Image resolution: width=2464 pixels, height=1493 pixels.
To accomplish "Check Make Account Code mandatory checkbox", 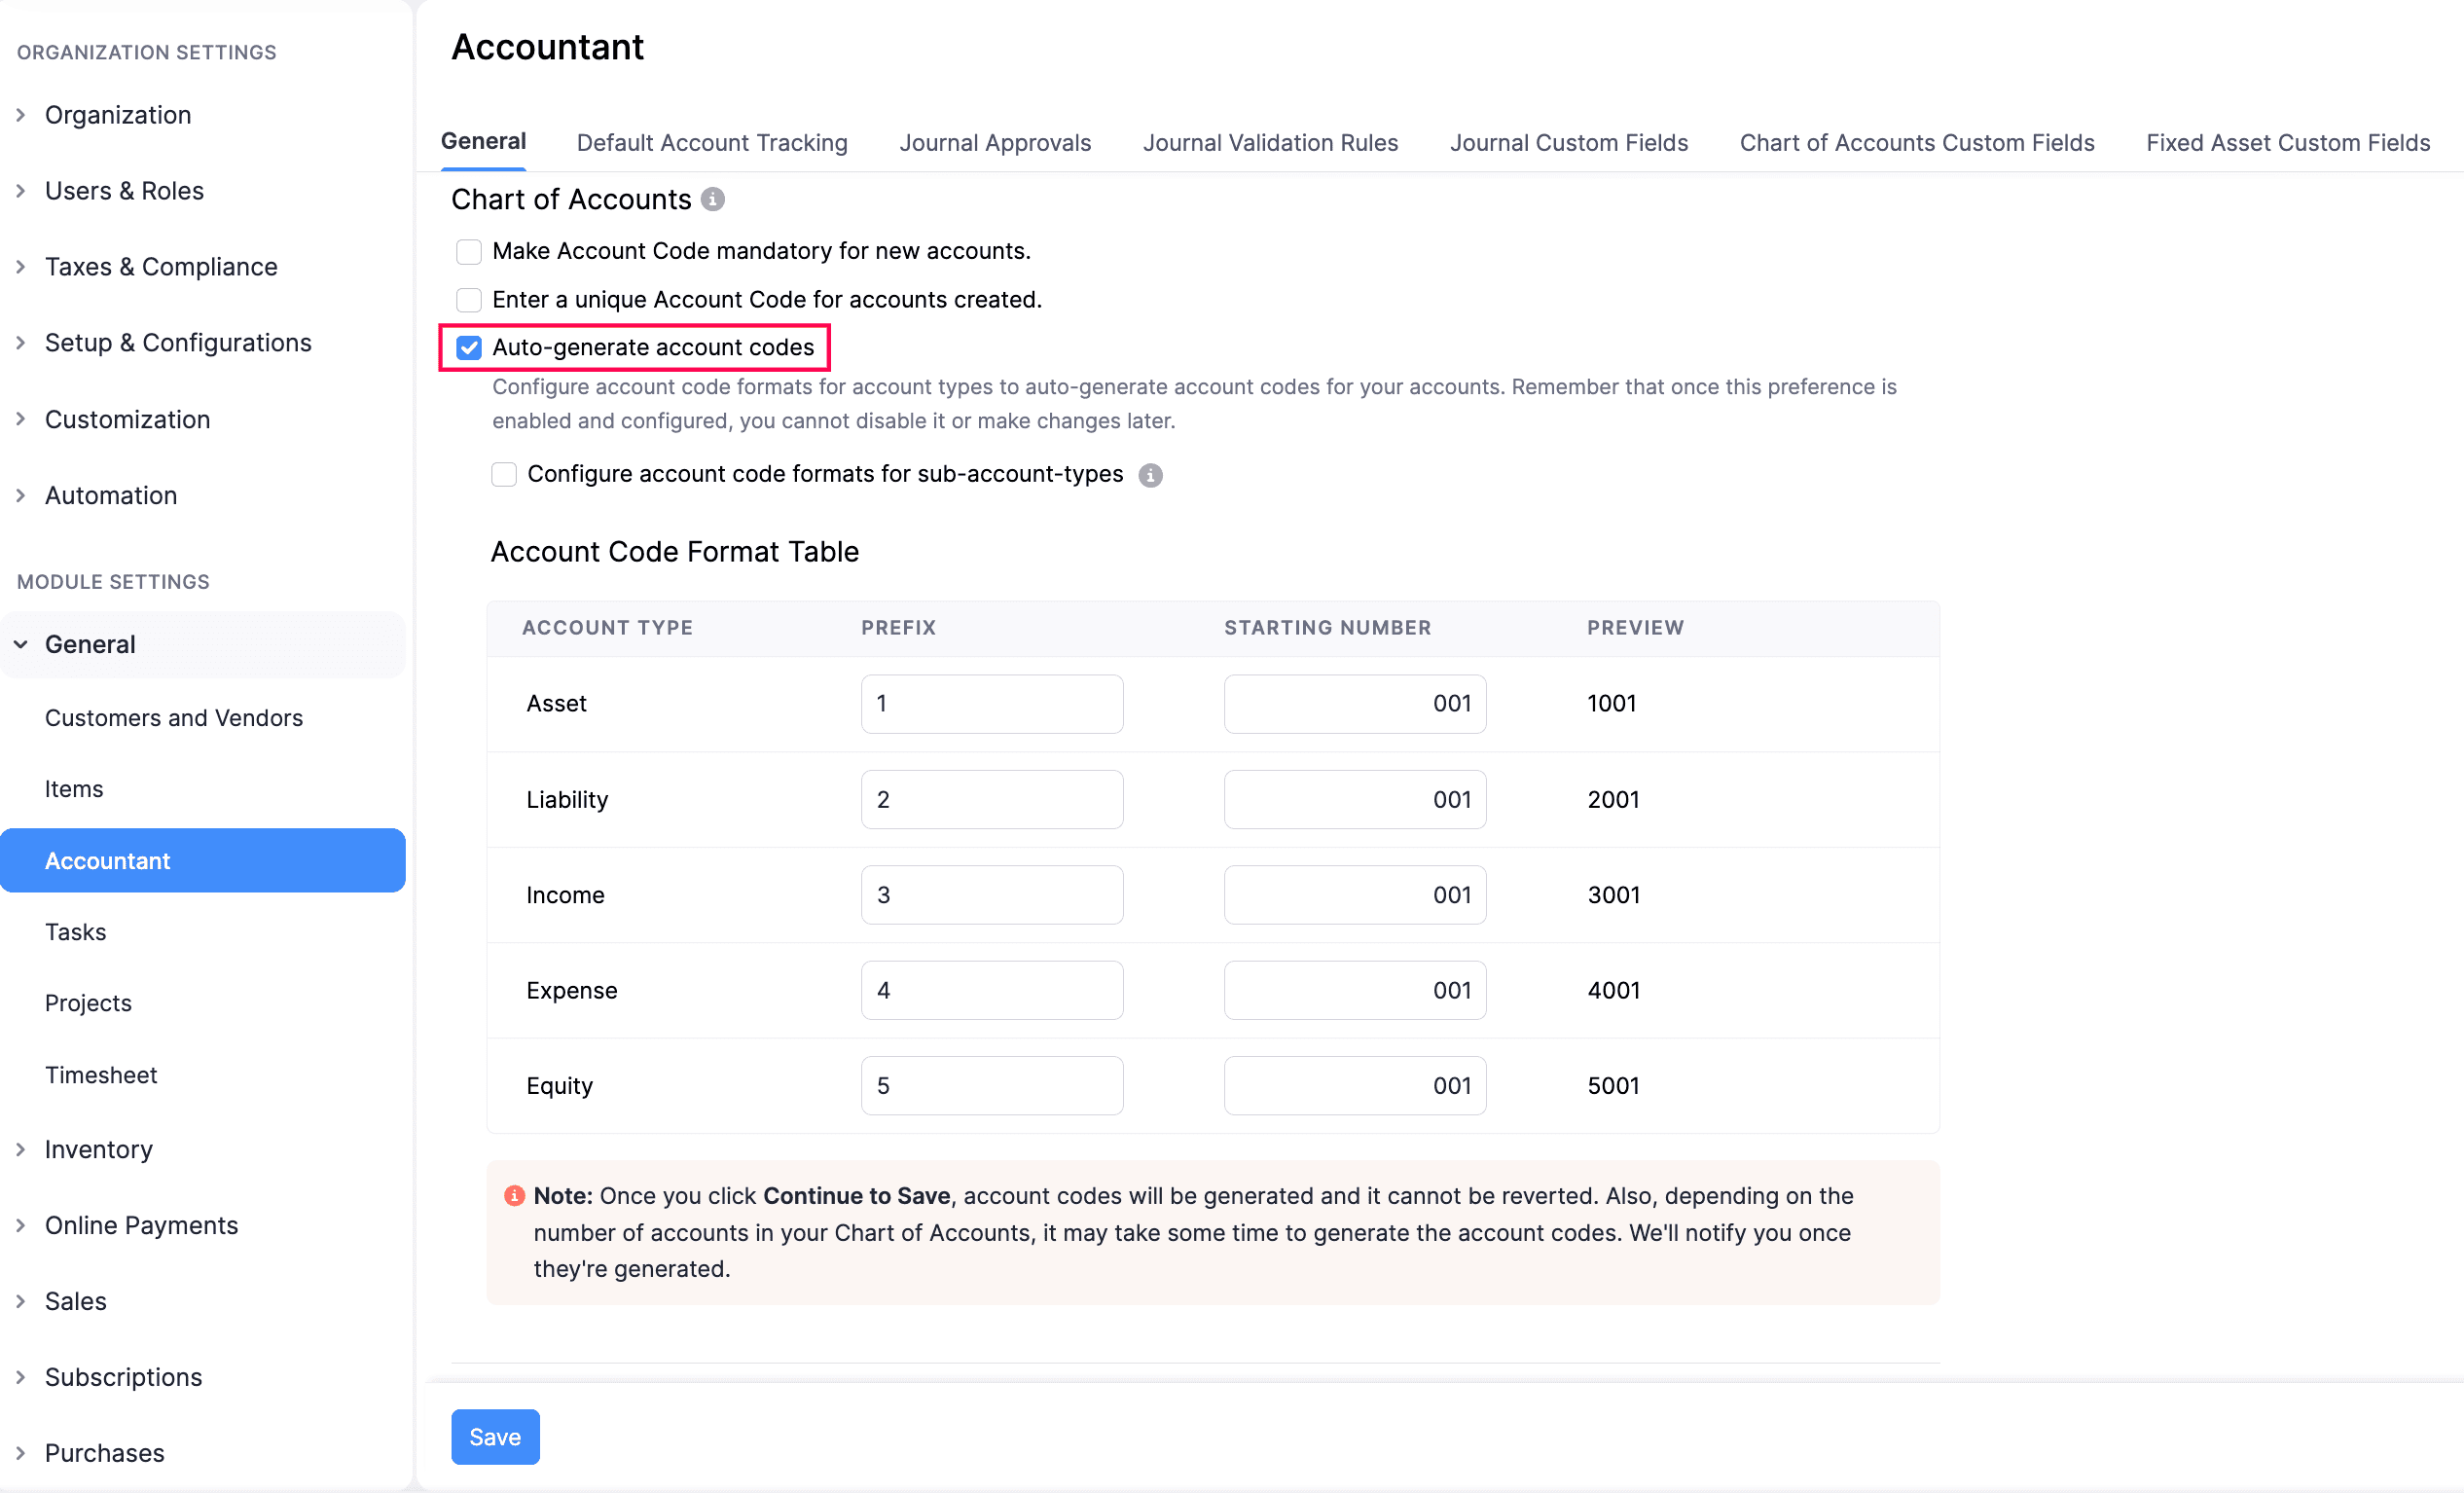I will [x=468, y=251].
